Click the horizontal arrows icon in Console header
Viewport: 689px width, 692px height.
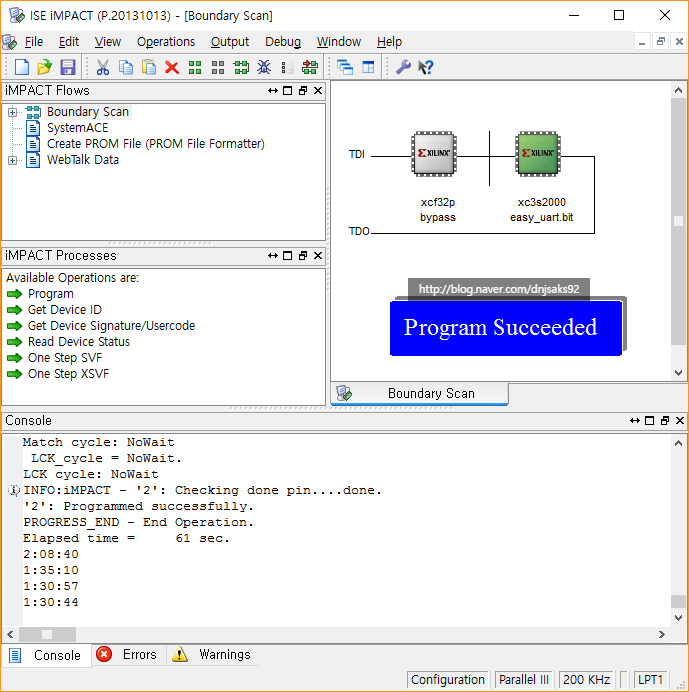coord(635,421)
